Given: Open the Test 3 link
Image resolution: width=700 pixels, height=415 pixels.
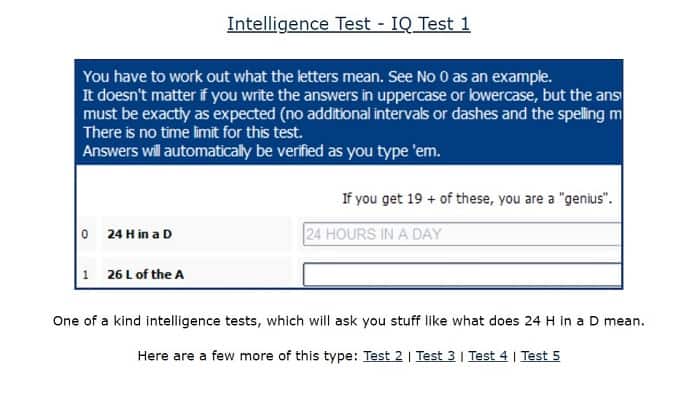Looking at the screenshot, I should (x=435, y=356).
